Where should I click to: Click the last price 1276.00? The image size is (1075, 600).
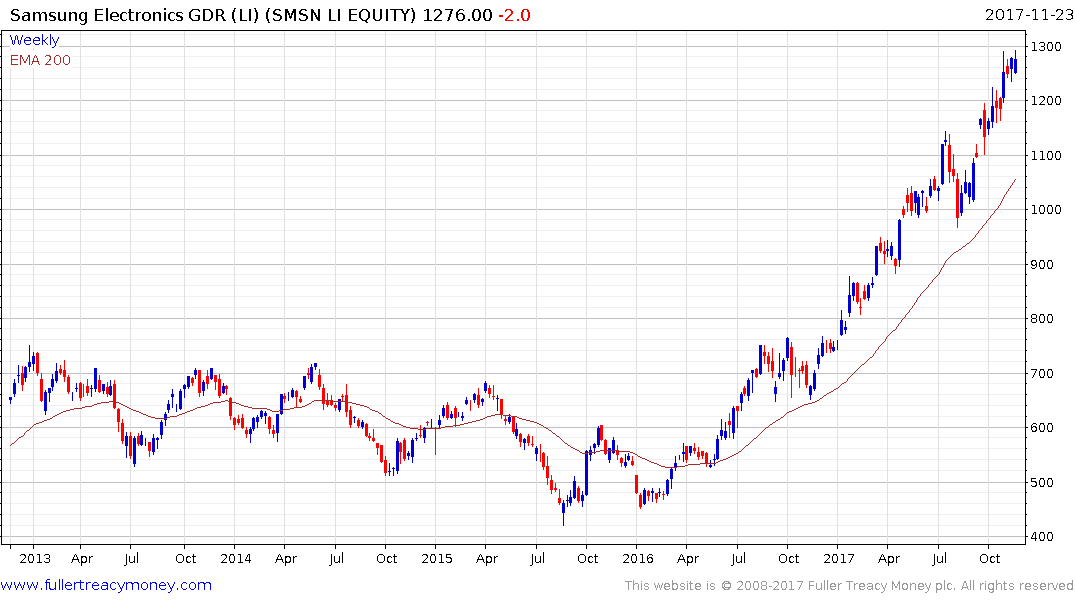[x=457, y=15]
